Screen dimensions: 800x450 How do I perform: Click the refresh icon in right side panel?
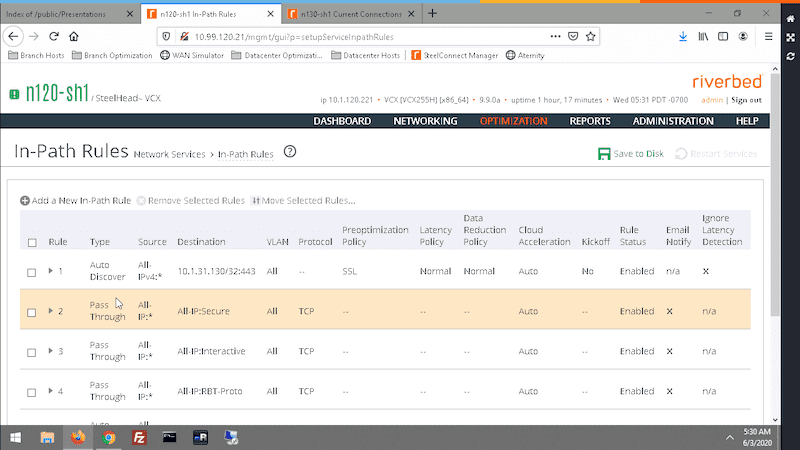[x=790, y=56]
